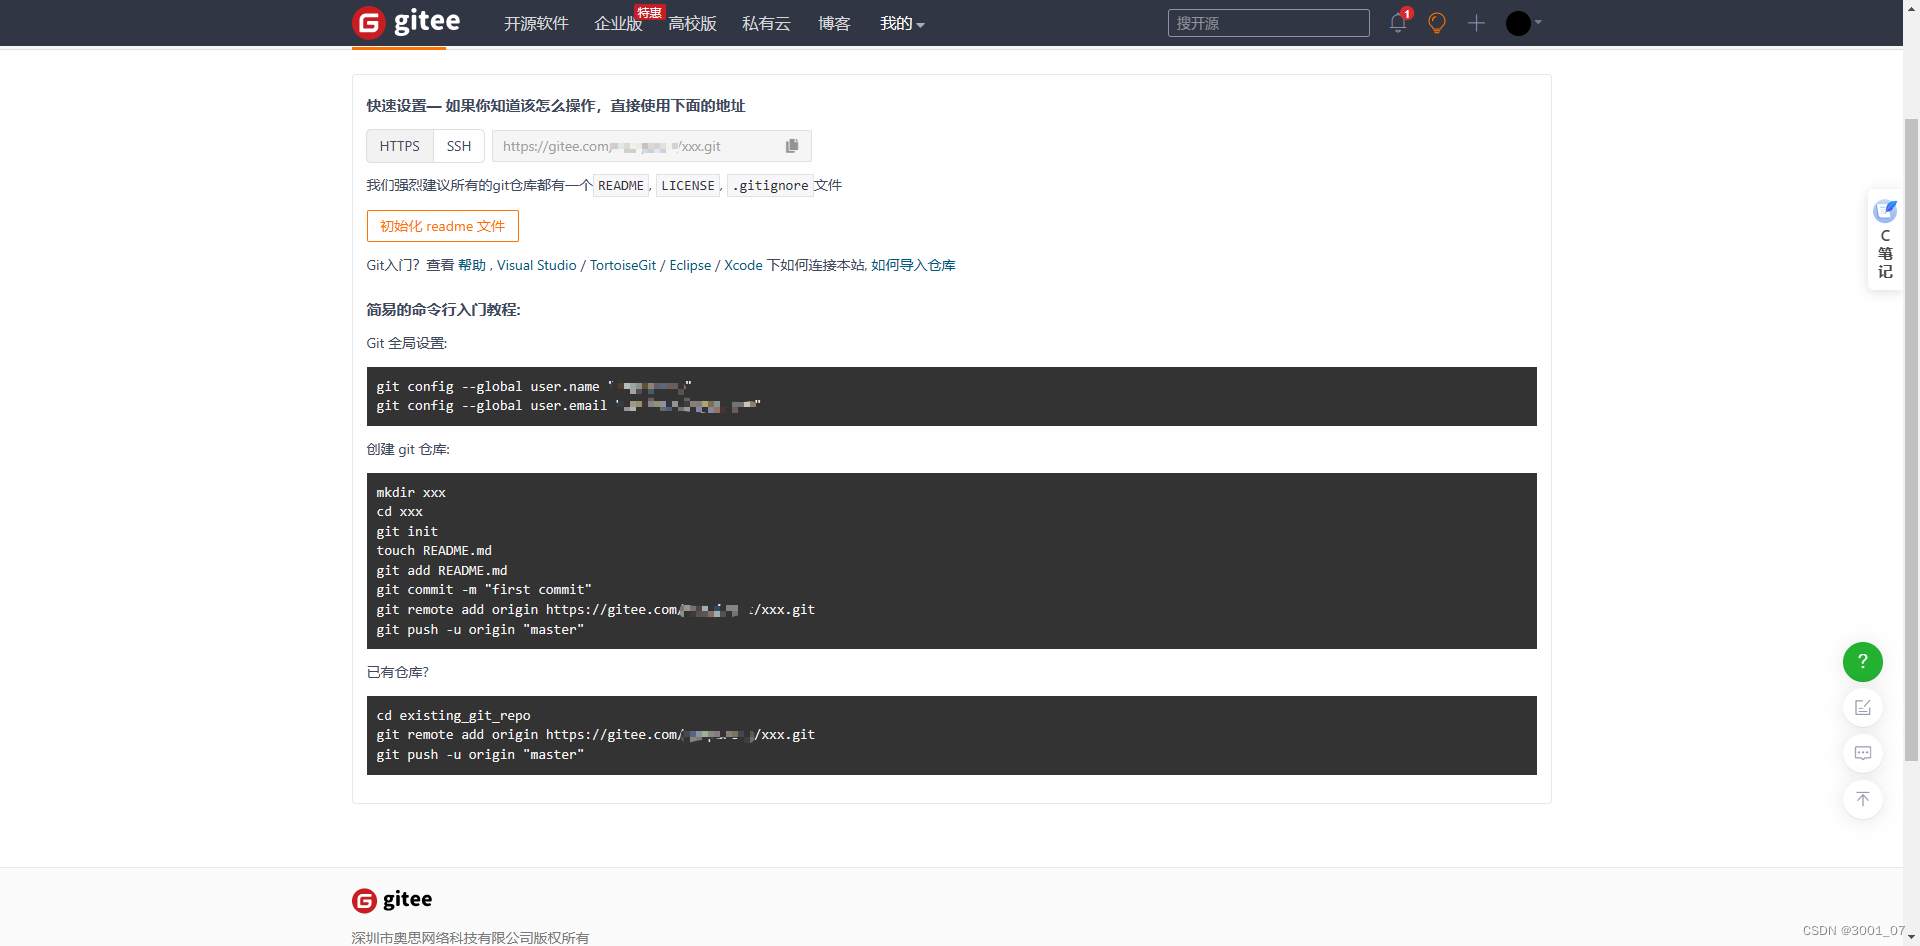Click the Gitee logo in navigation bar

pyautogui.click(x=405, y=22)
